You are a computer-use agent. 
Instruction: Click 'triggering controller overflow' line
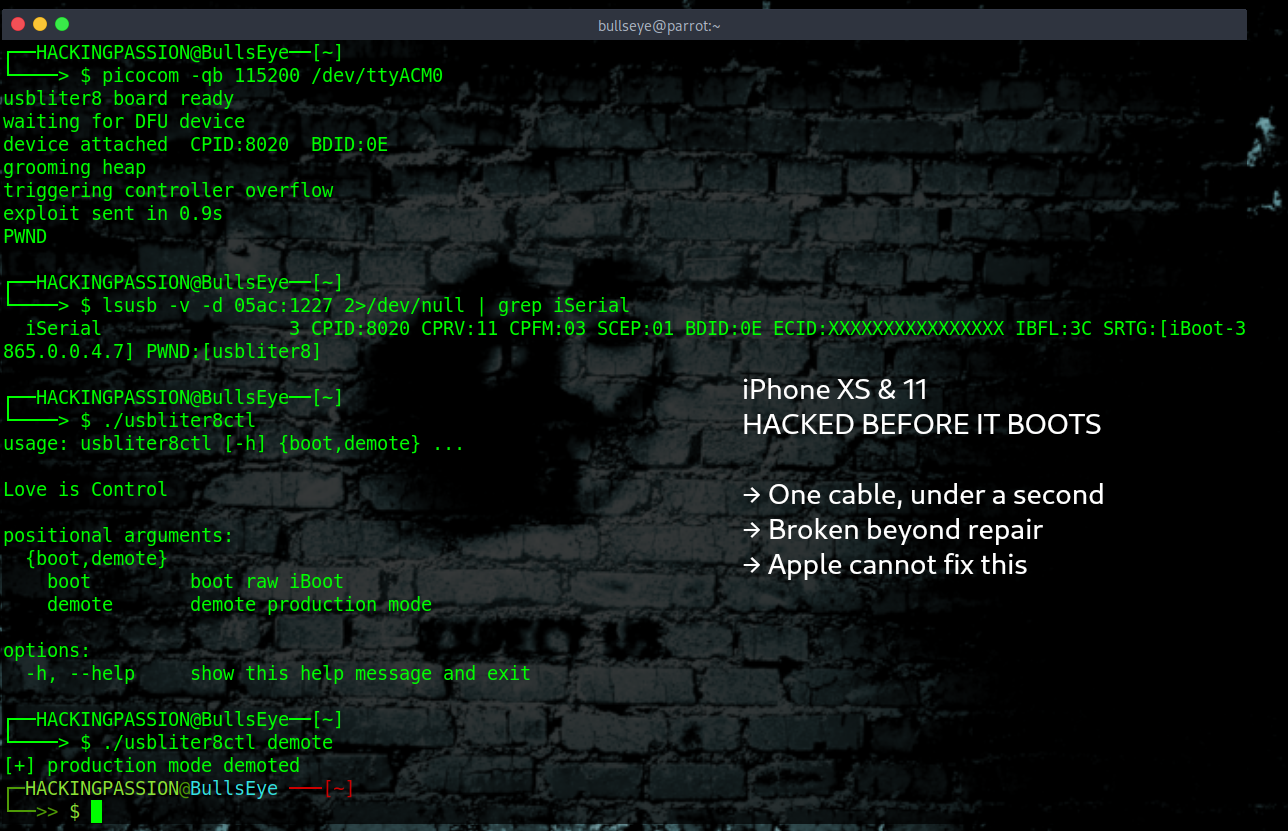(168, 191)
